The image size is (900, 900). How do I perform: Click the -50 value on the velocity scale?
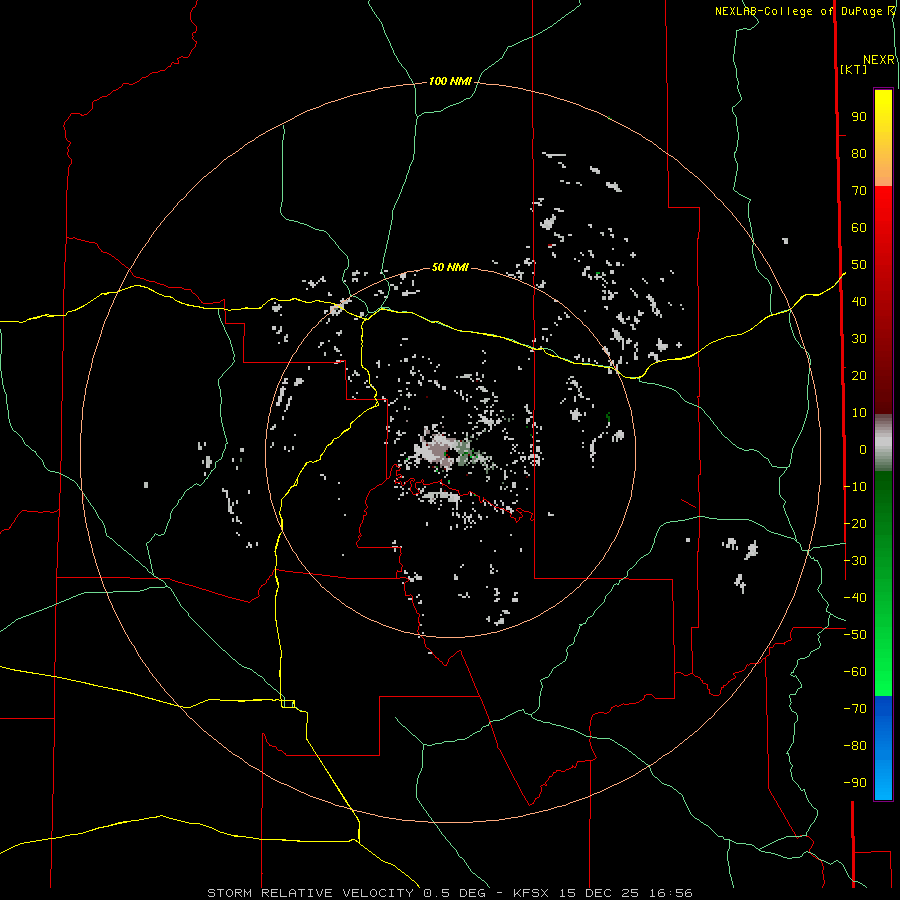pyautogui.click(x=855, y=635)
